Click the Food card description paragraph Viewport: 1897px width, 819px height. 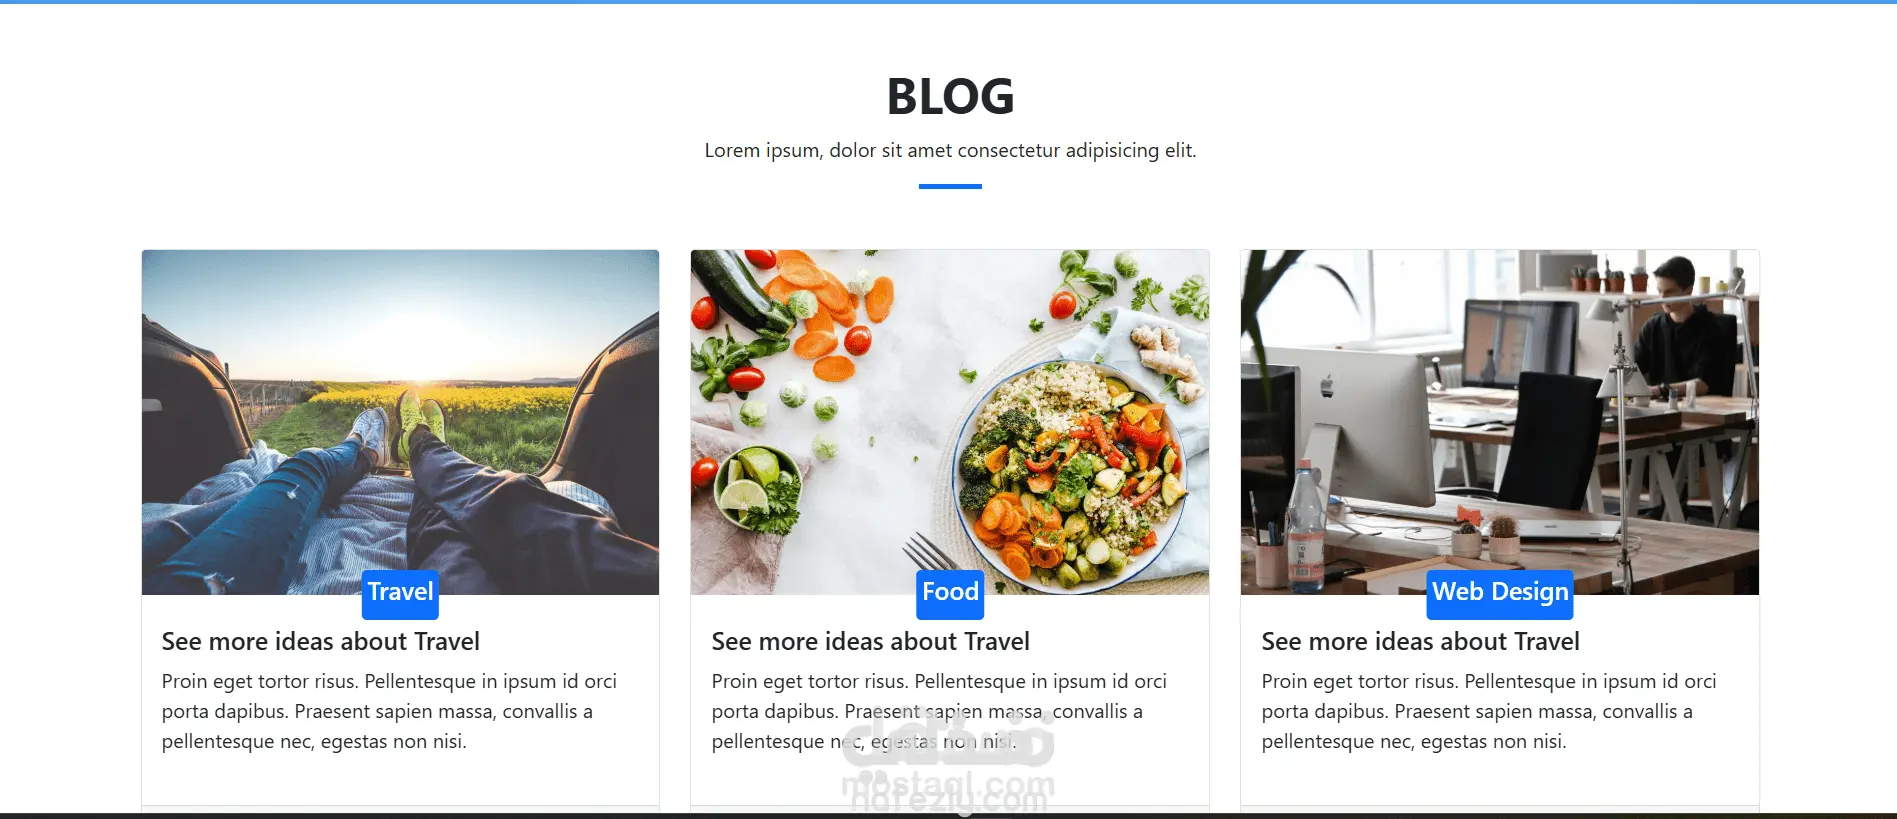coord(940,711)
